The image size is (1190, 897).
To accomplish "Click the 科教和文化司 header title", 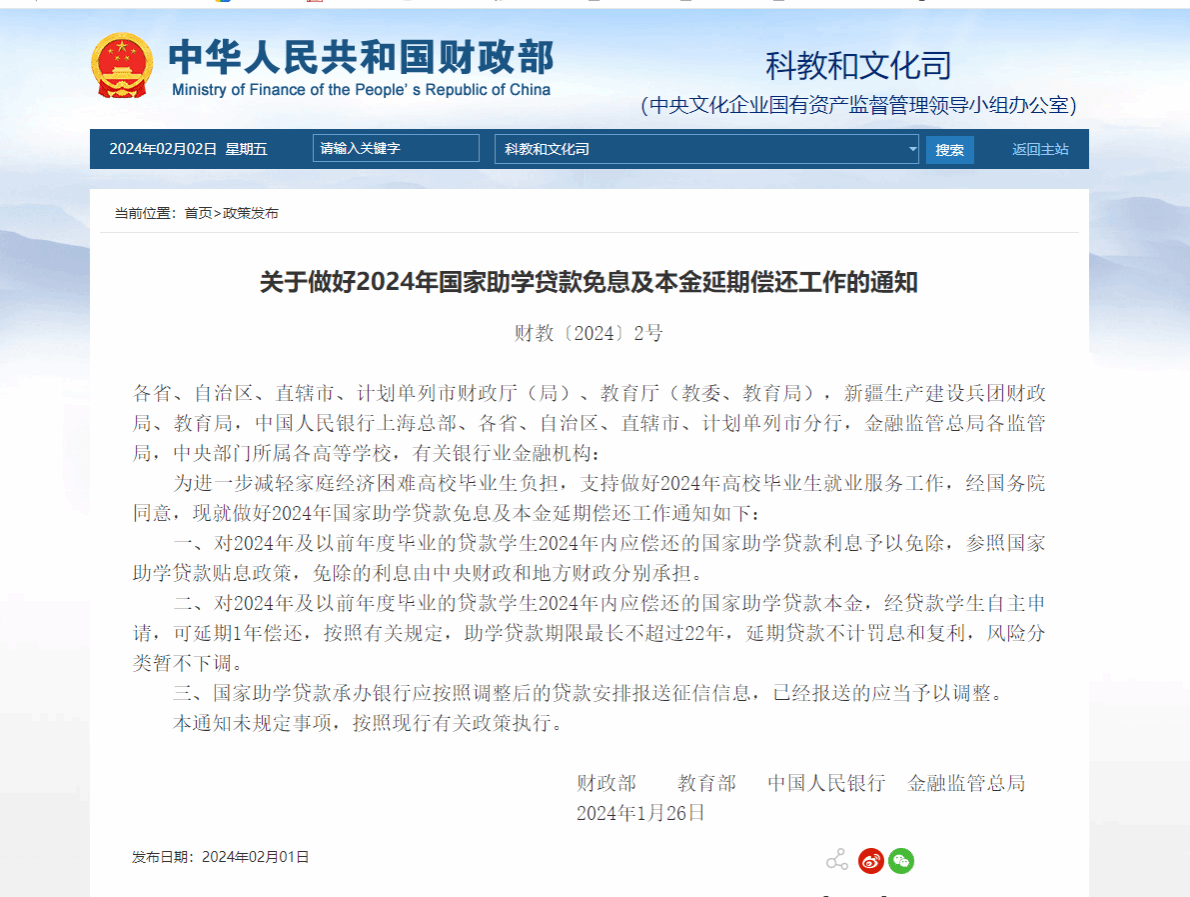I will 858,66.
